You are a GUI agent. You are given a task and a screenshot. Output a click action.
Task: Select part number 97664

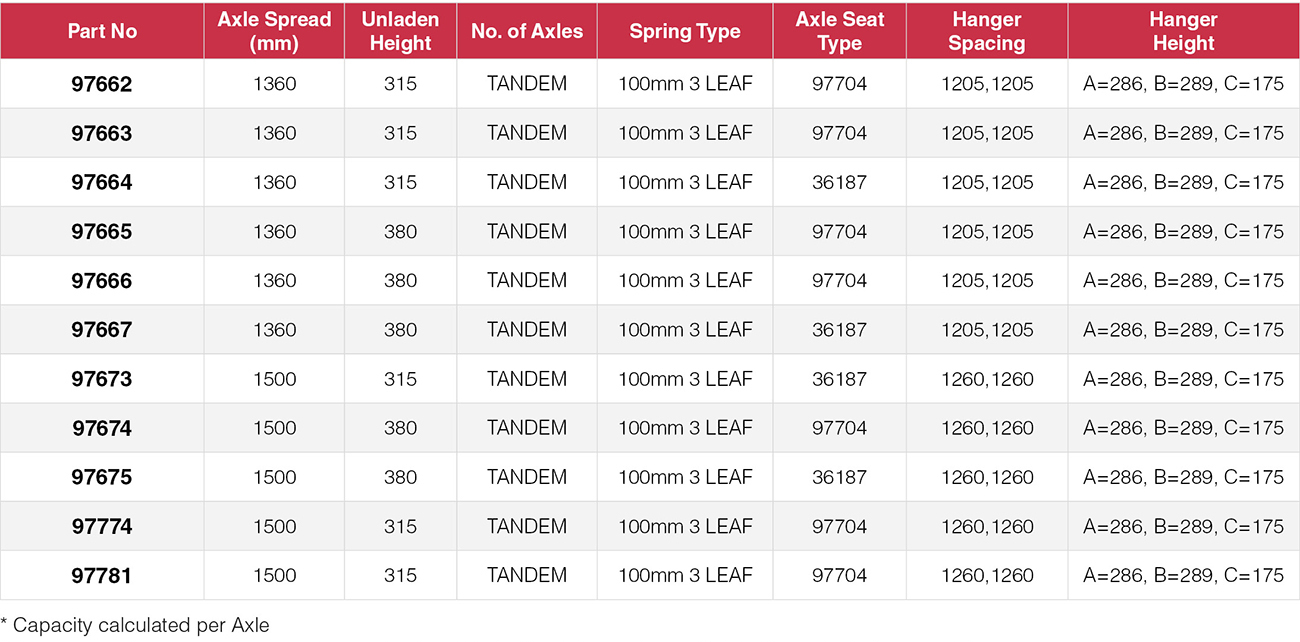pyautogui.click(x=102, y=183)
